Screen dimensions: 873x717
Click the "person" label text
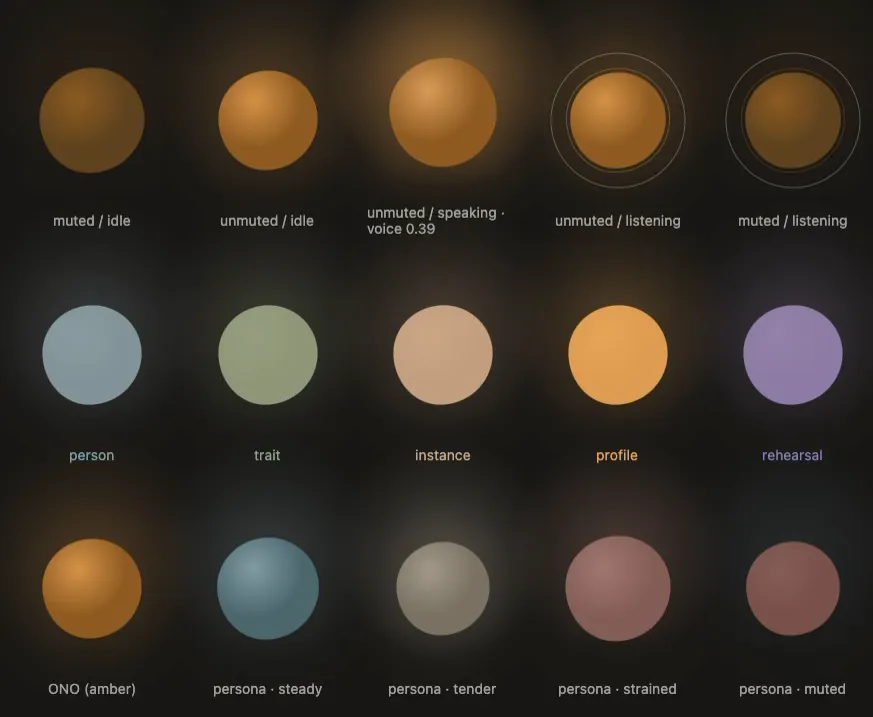point(92,455)
